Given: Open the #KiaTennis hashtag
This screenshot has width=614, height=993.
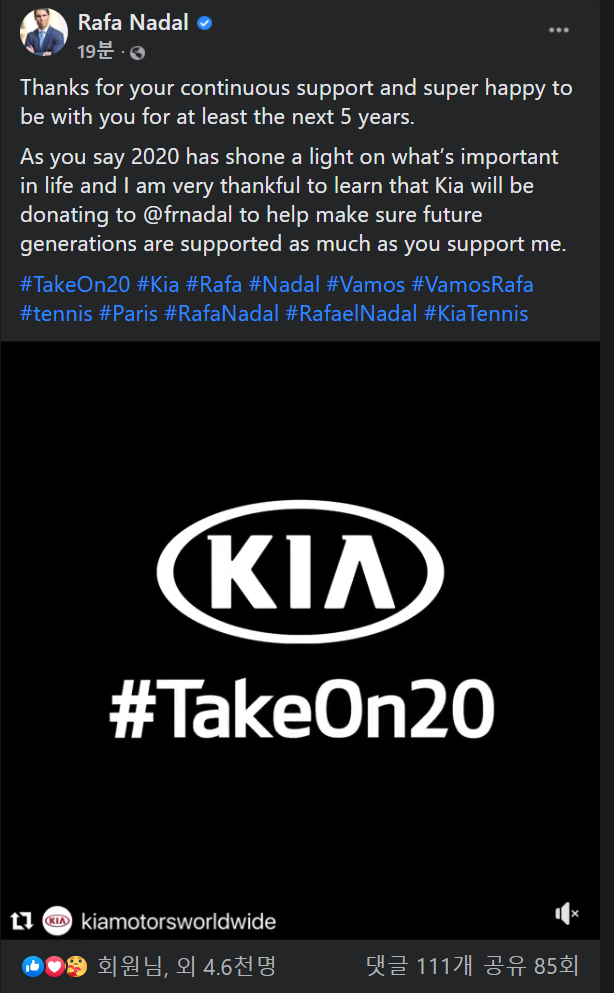Looking at the screenshot, I should pos(476,314).
